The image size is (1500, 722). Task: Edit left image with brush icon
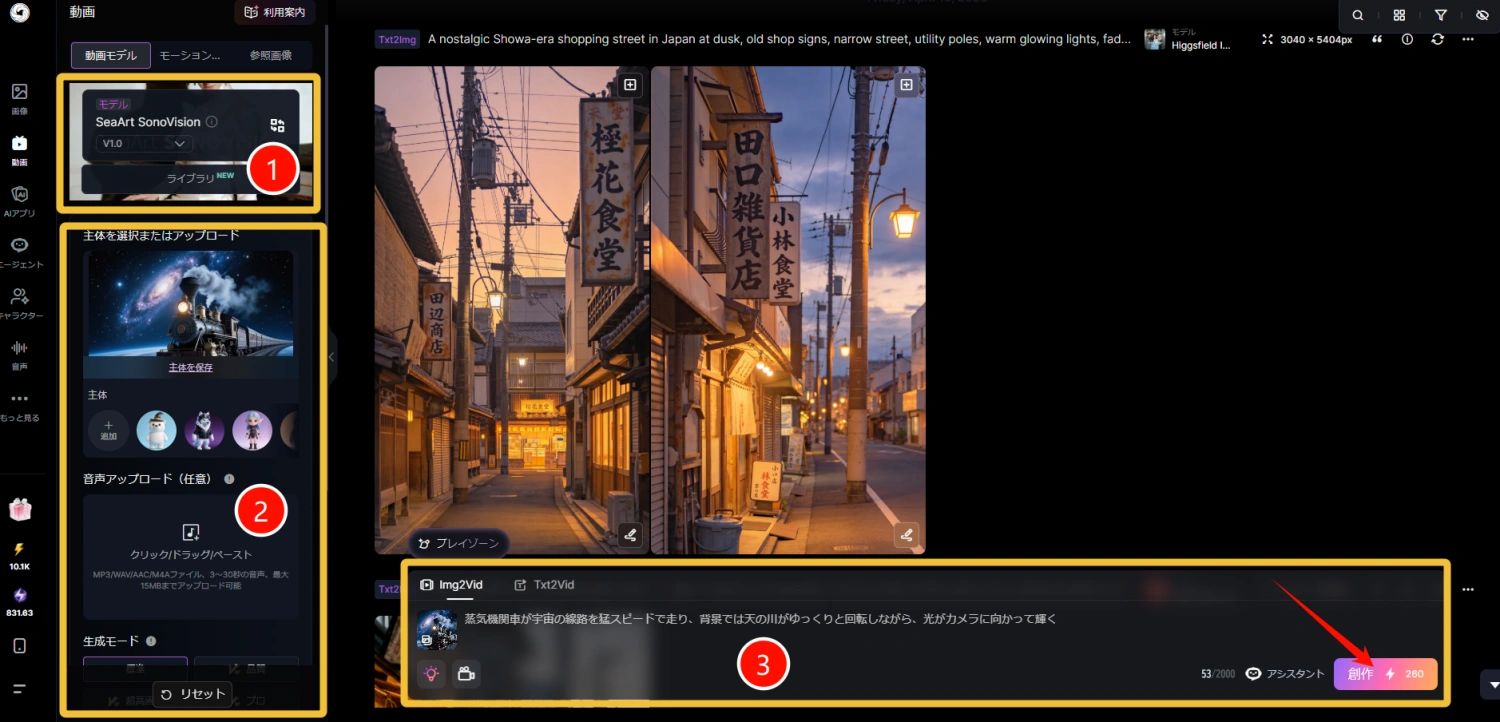click(630, 535)
